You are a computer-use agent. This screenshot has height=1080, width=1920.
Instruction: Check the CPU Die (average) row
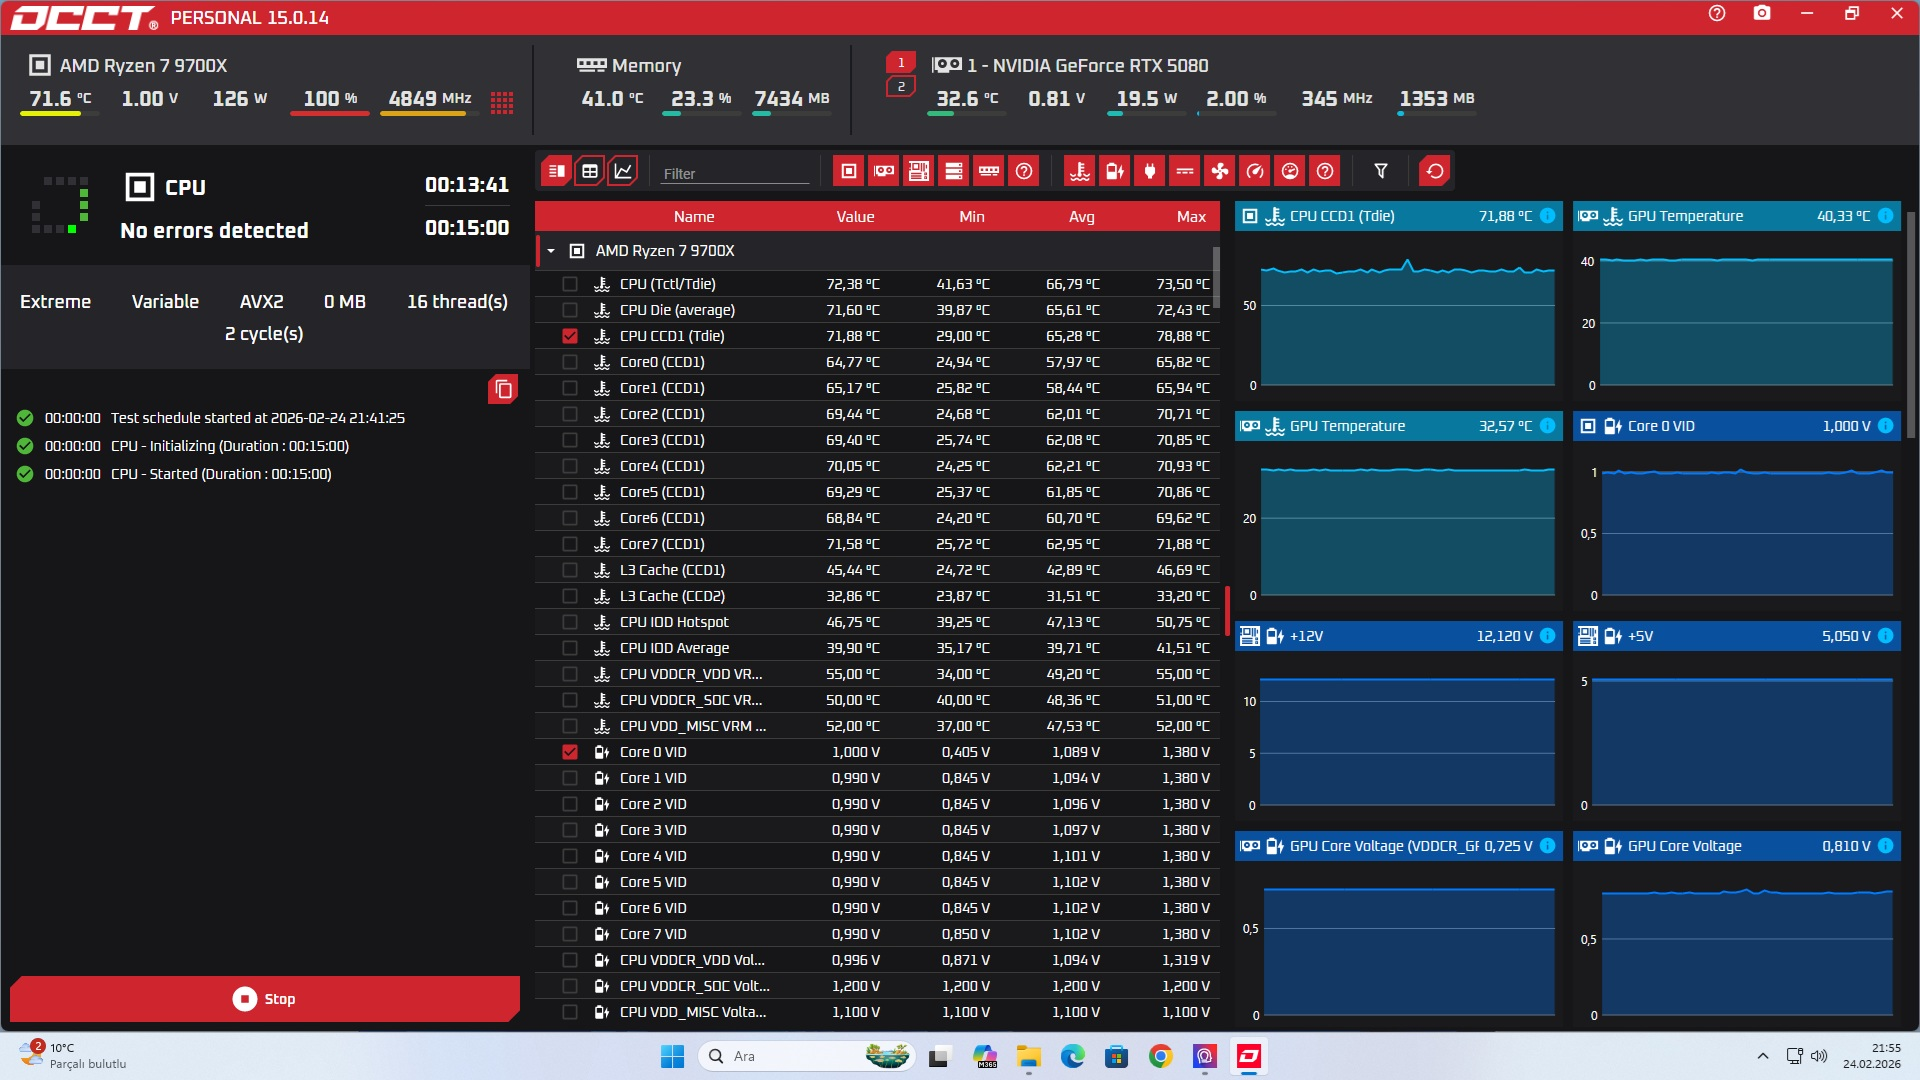pyautogui.click(x=570, y=310)
